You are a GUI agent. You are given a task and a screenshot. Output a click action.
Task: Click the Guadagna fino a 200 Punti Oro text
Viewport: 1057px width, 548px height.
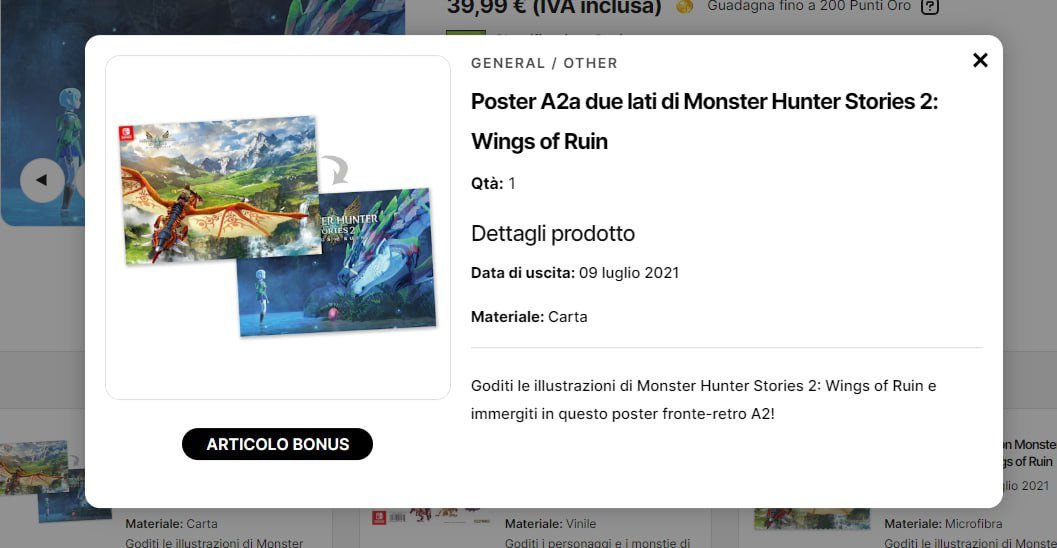pos(808,6)
